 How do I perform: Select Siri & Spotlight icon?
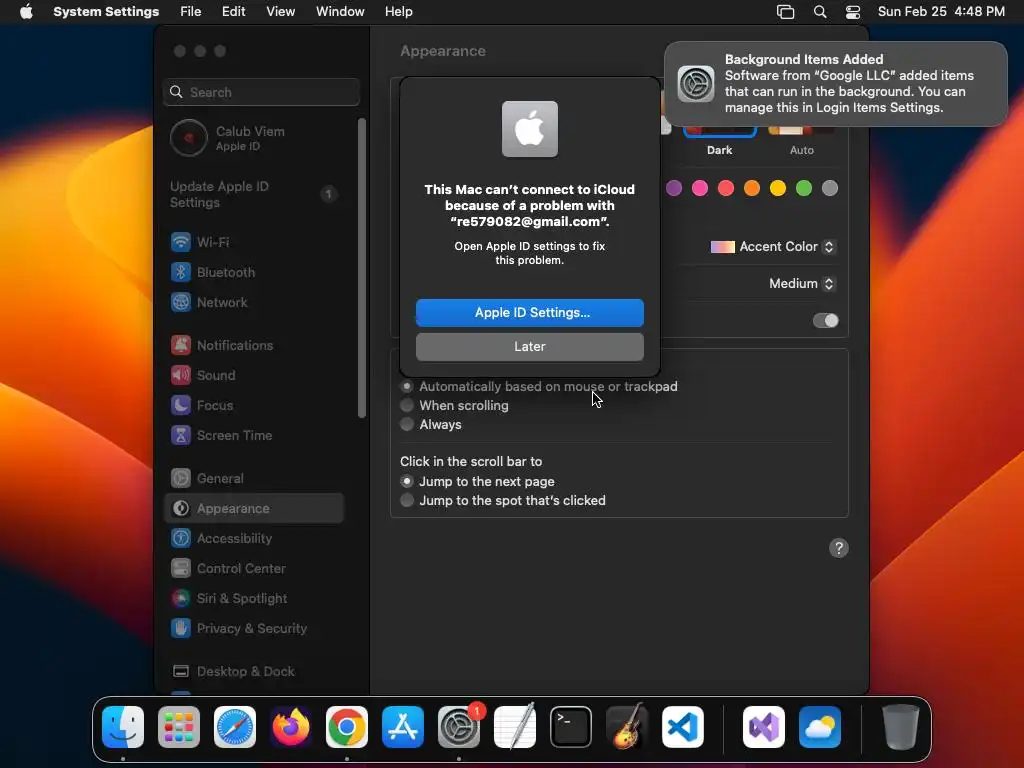pos(181,599)
